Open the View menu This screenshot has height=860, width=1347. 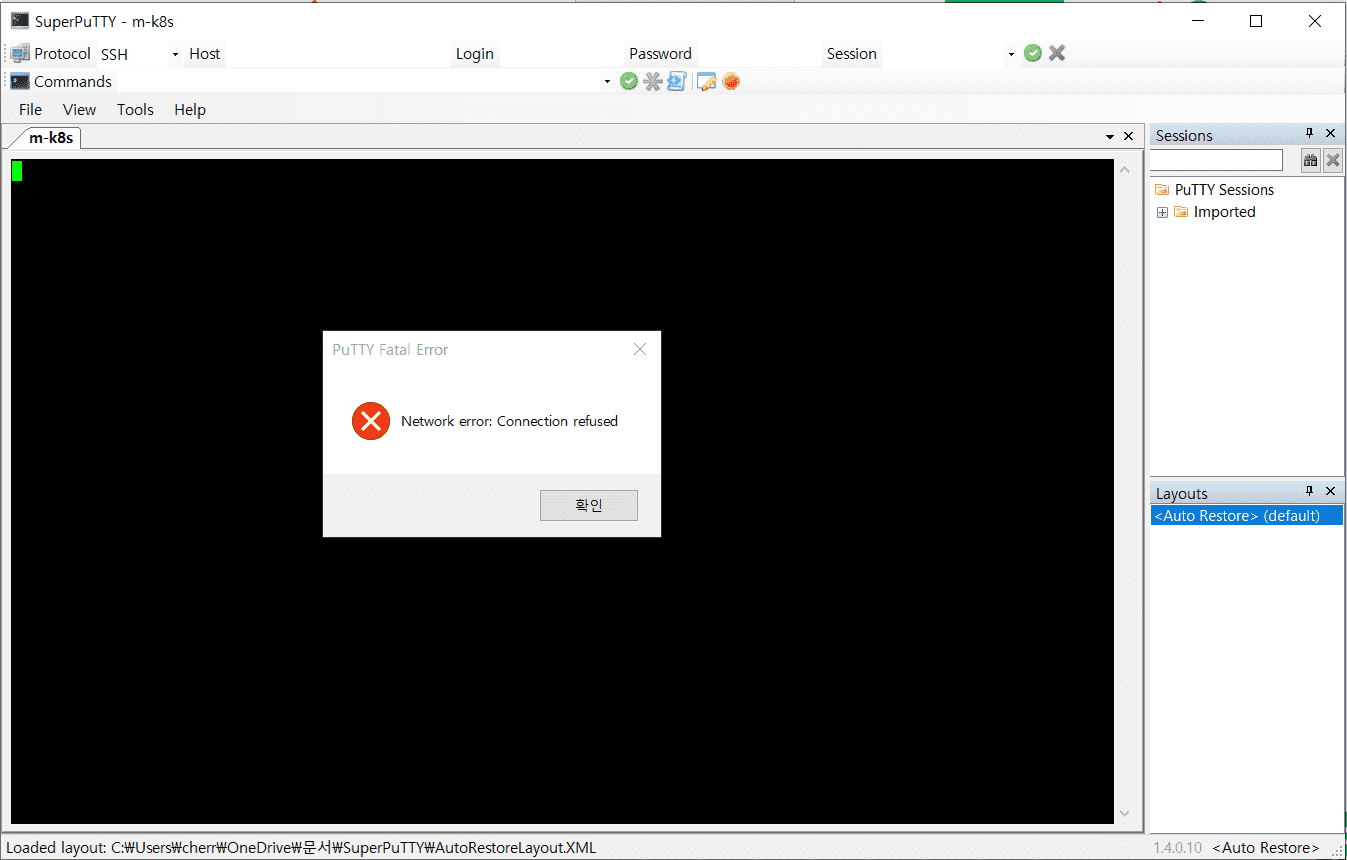tap(80, 110)
